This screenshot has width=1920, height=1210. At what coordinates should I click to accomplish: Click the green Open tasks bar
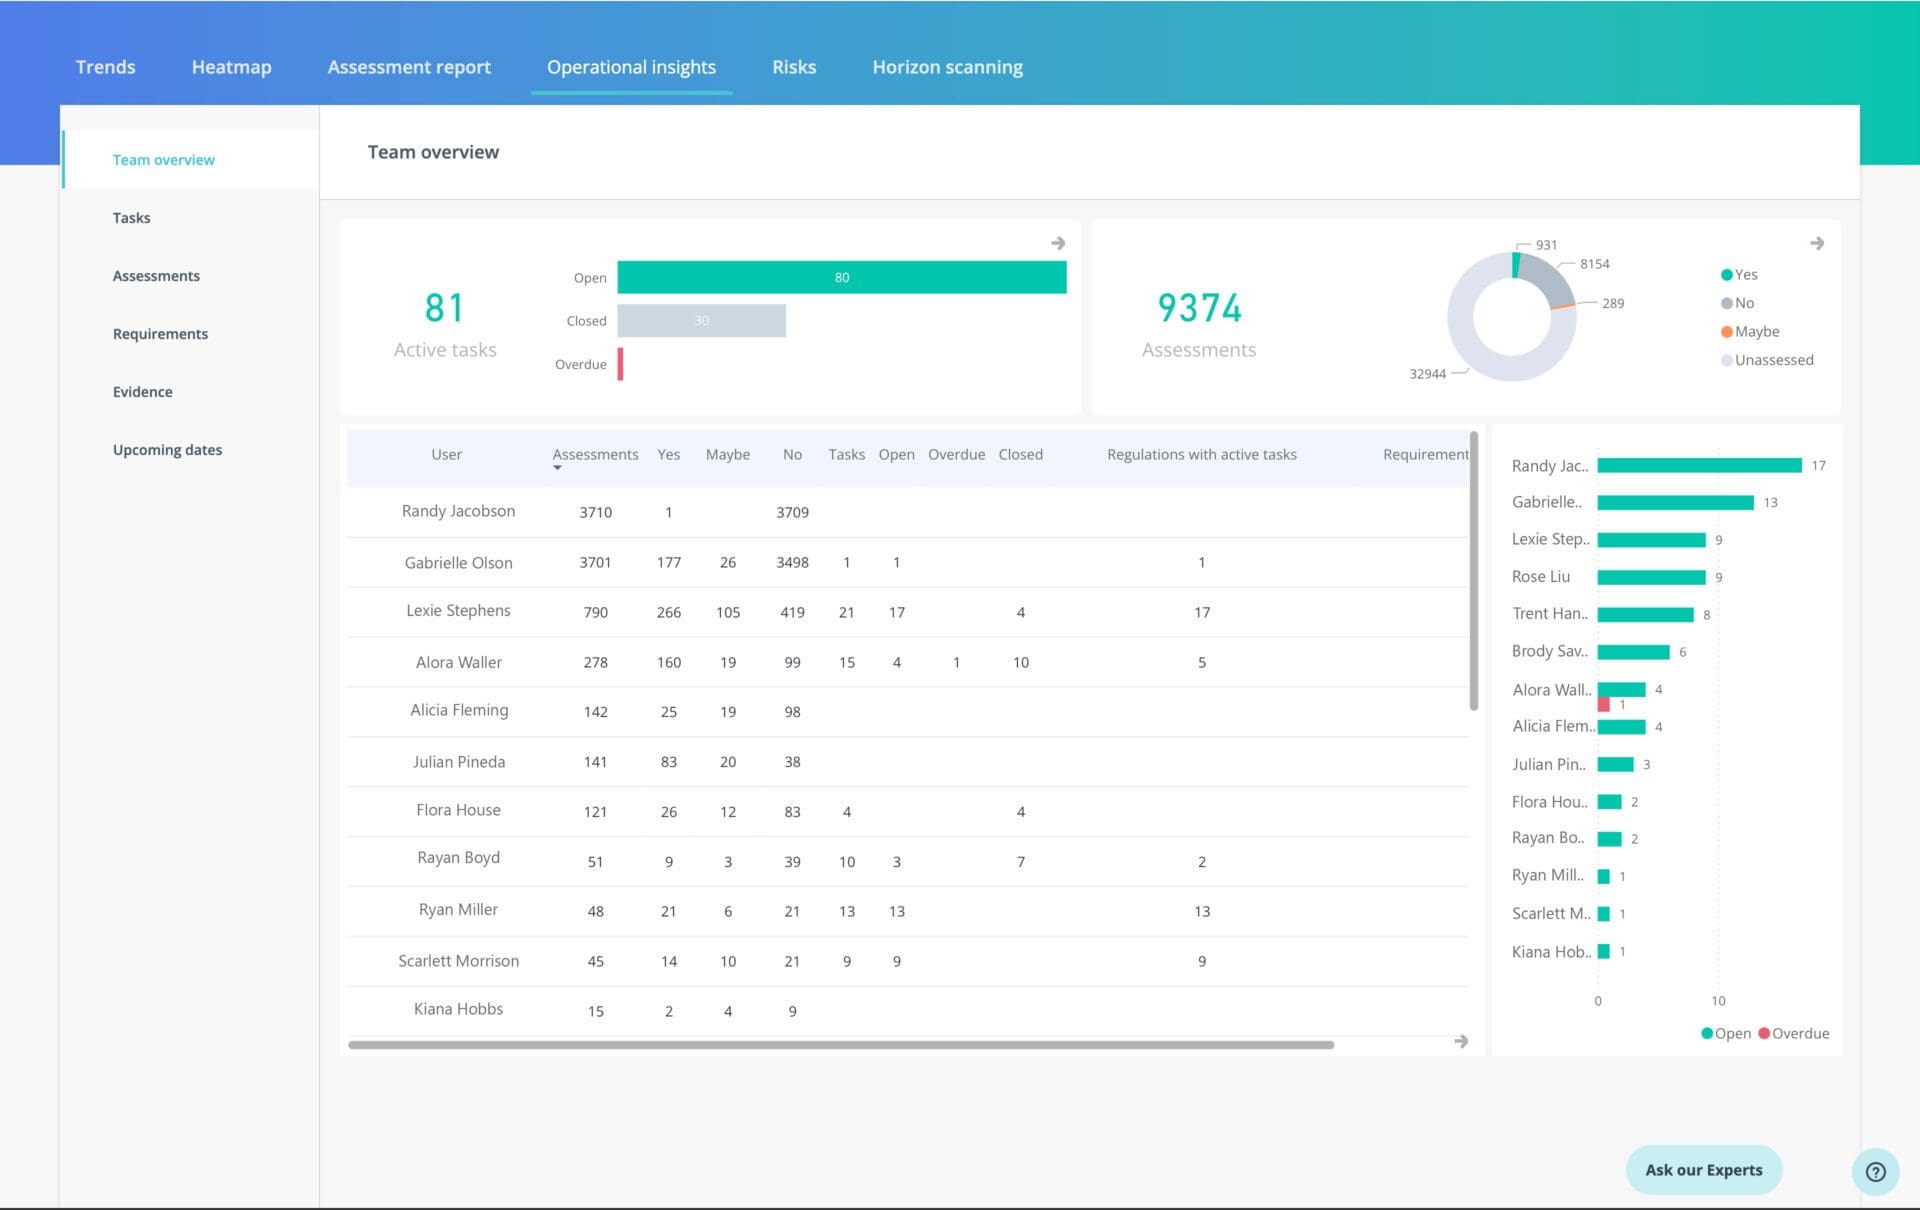(x=841, y=277)
